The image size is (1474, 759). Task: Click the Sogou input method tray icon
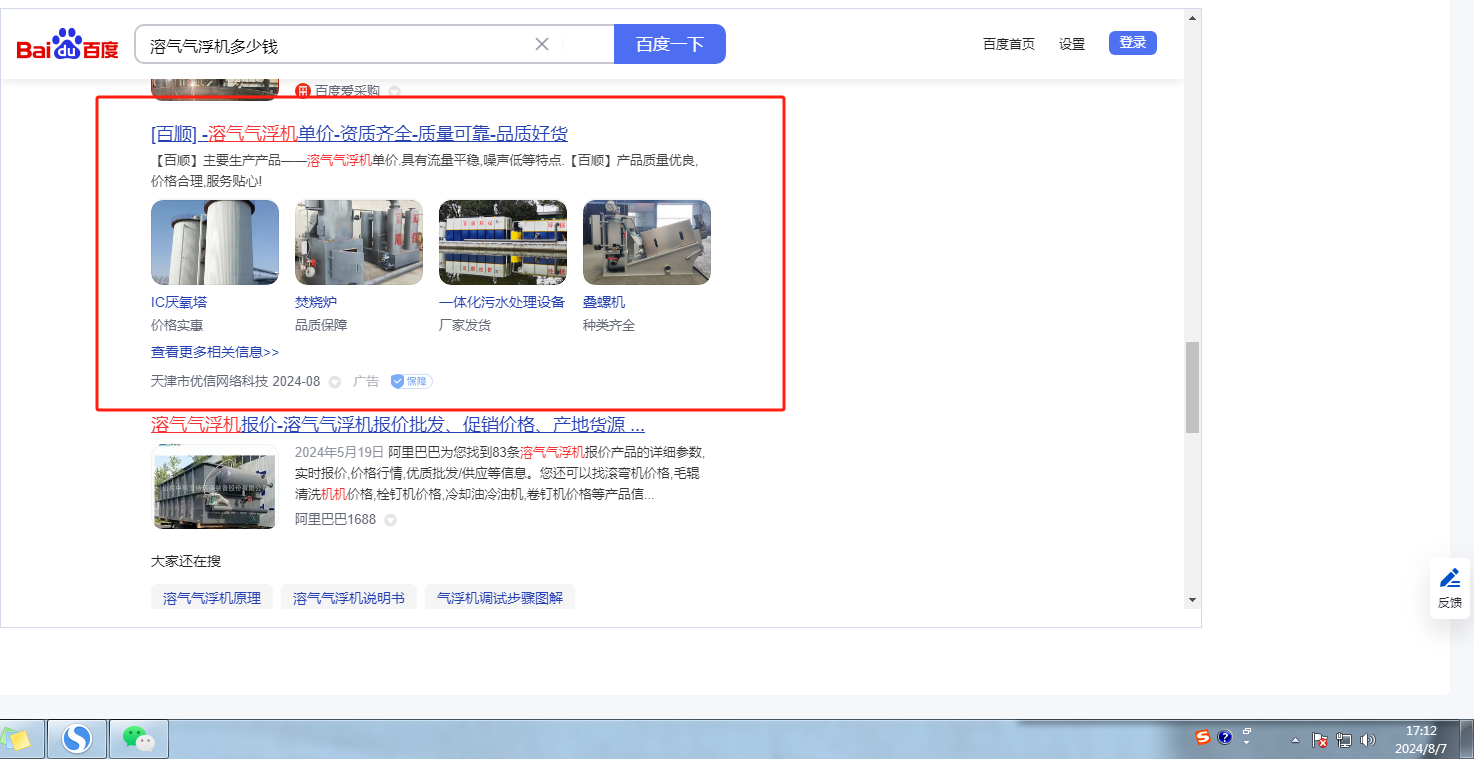tap(1203, 738)
